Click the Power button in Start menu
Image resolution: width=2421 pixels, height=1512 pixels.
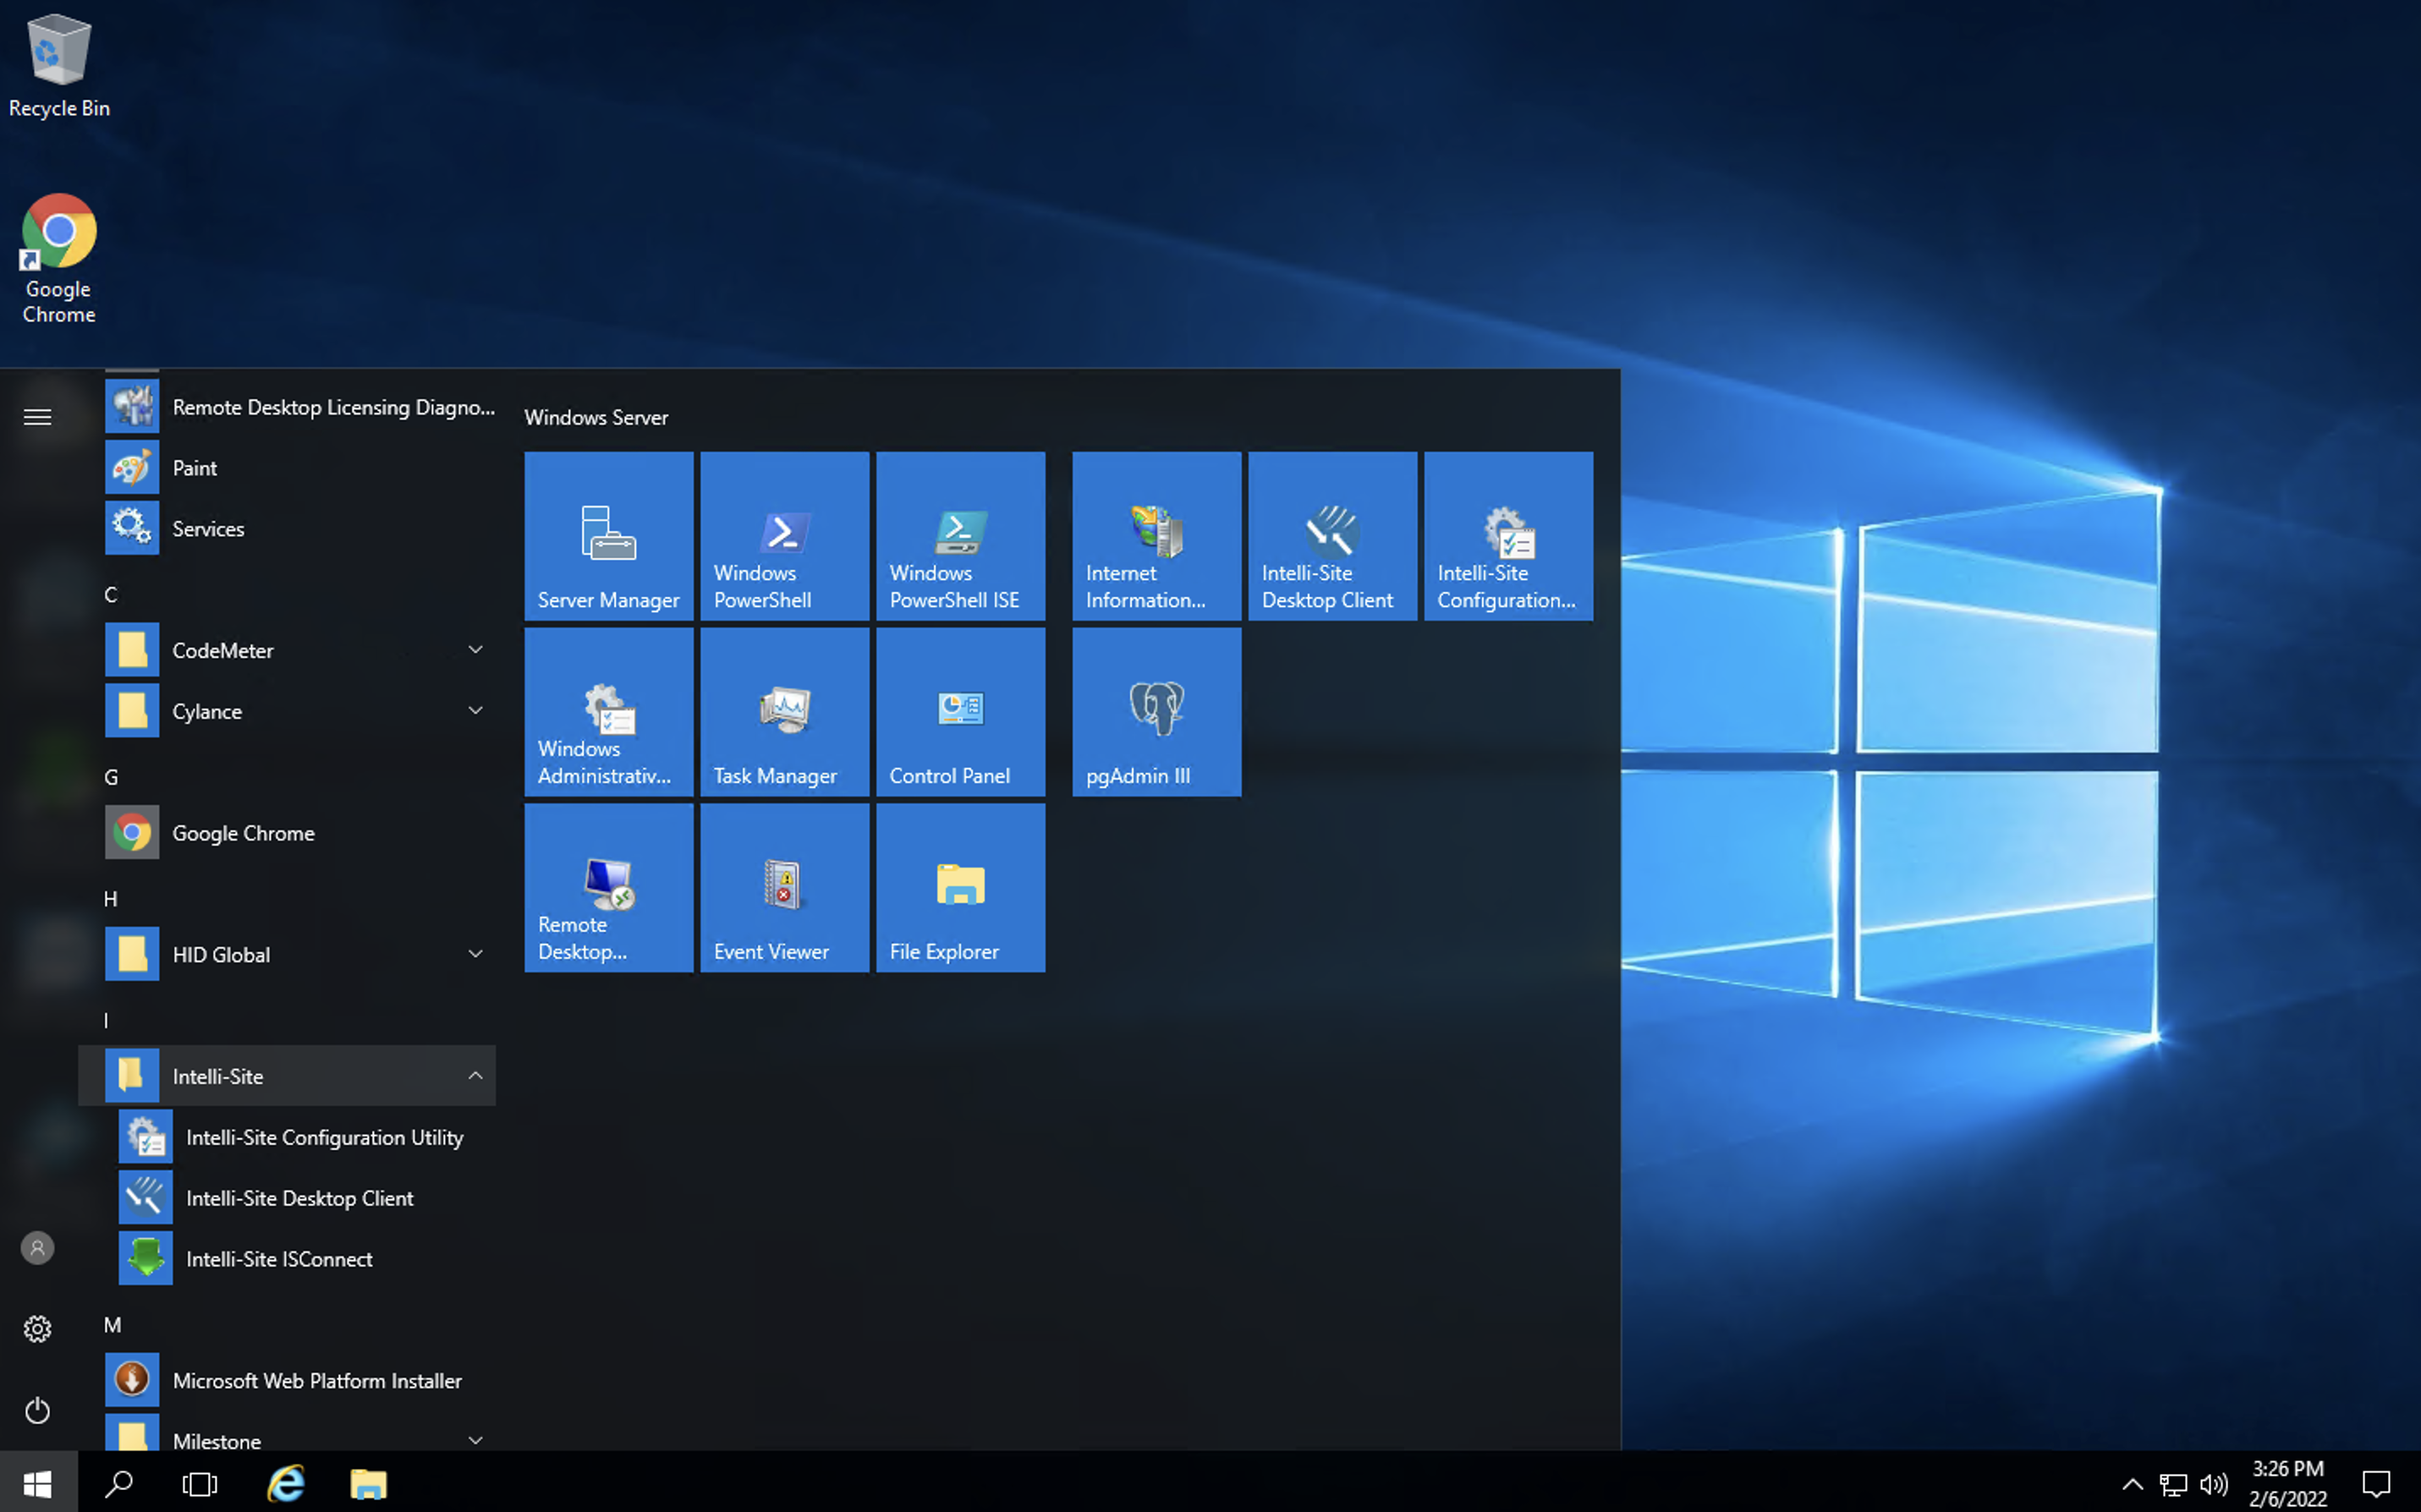[x=37, y=1410]
